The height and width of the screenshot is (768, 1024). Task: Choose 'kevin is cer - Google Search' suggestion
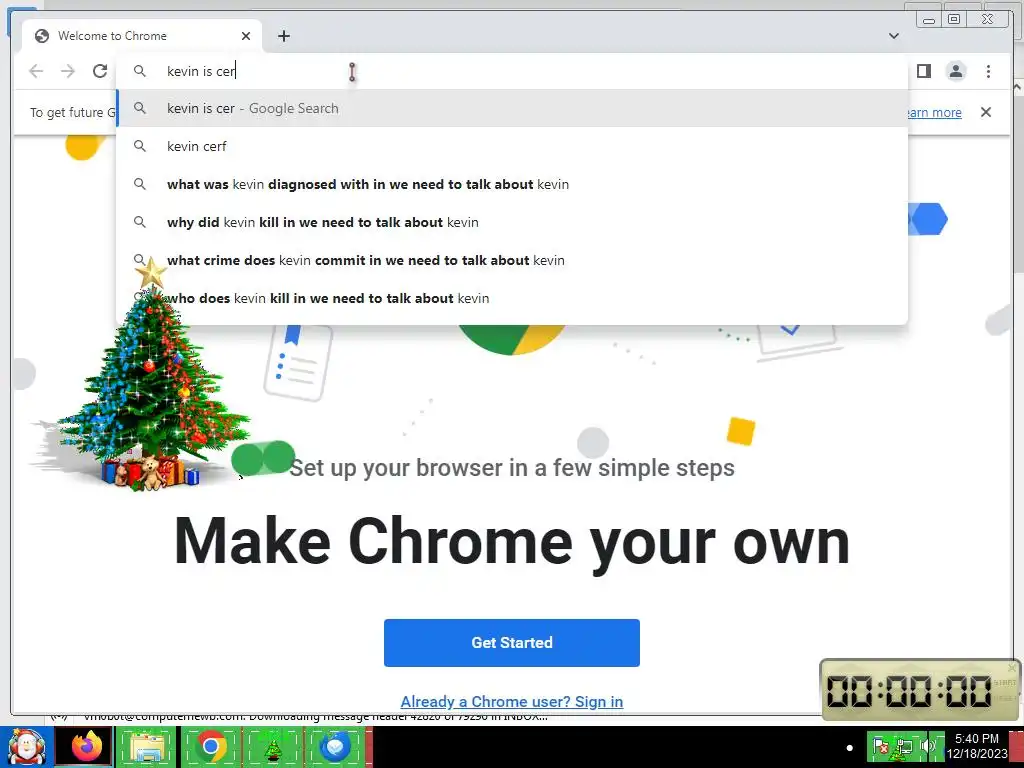pos(512,108)
